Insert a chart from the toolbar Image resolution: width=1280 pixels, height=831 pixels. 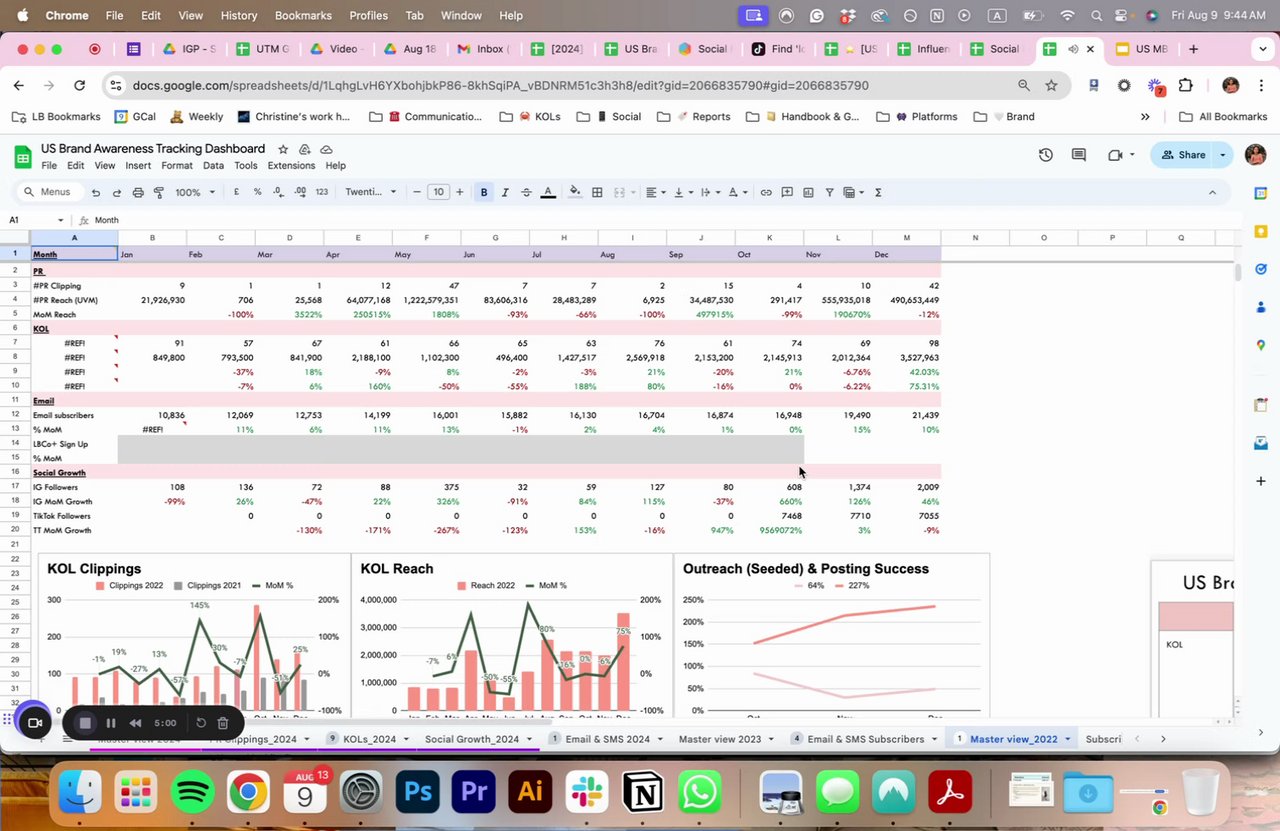[x=808, y=192]
